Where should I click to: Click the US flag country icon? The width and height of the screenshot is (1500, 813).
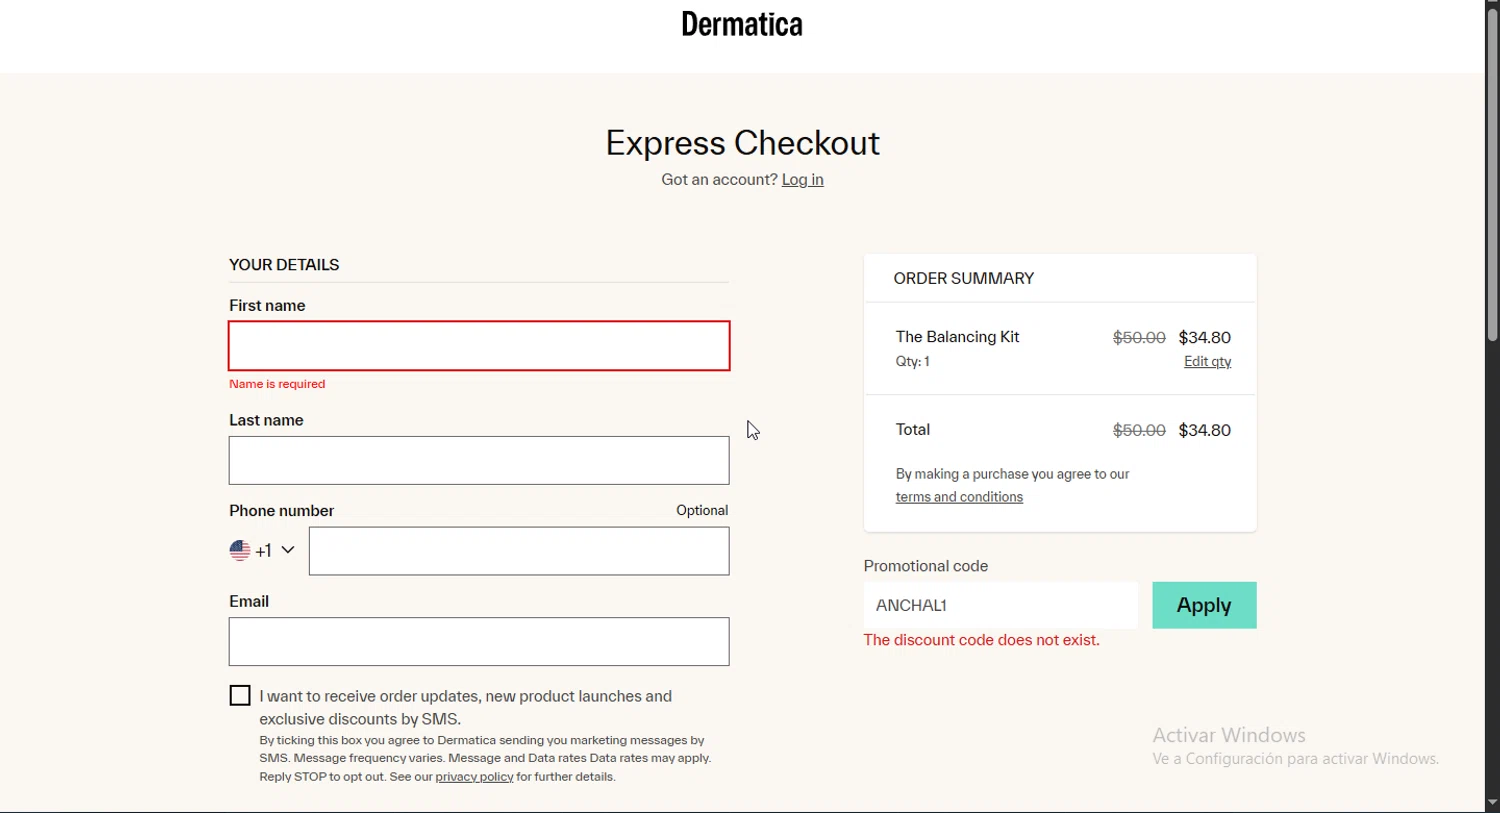pyautogui.click(x=240, y=550)
